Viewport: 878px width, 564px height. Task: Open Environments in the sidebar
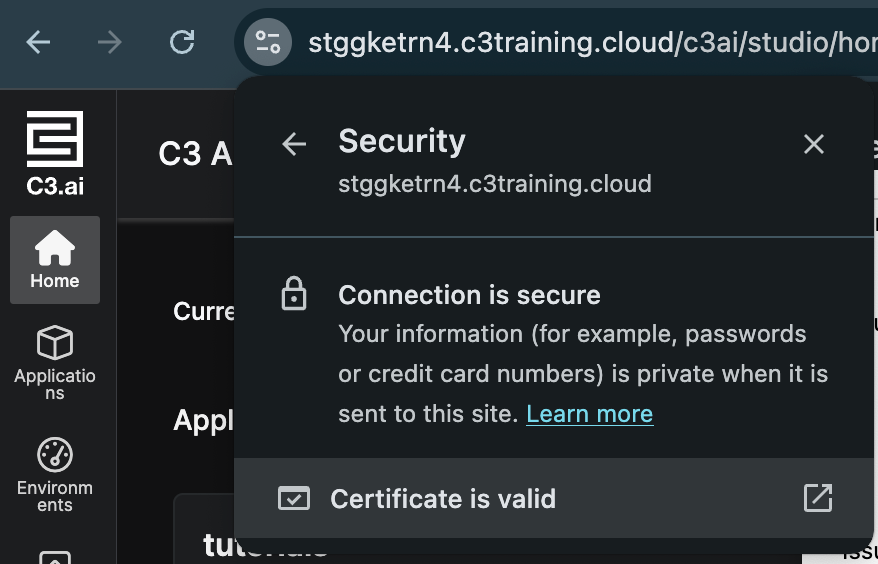[x=55, y=474]
